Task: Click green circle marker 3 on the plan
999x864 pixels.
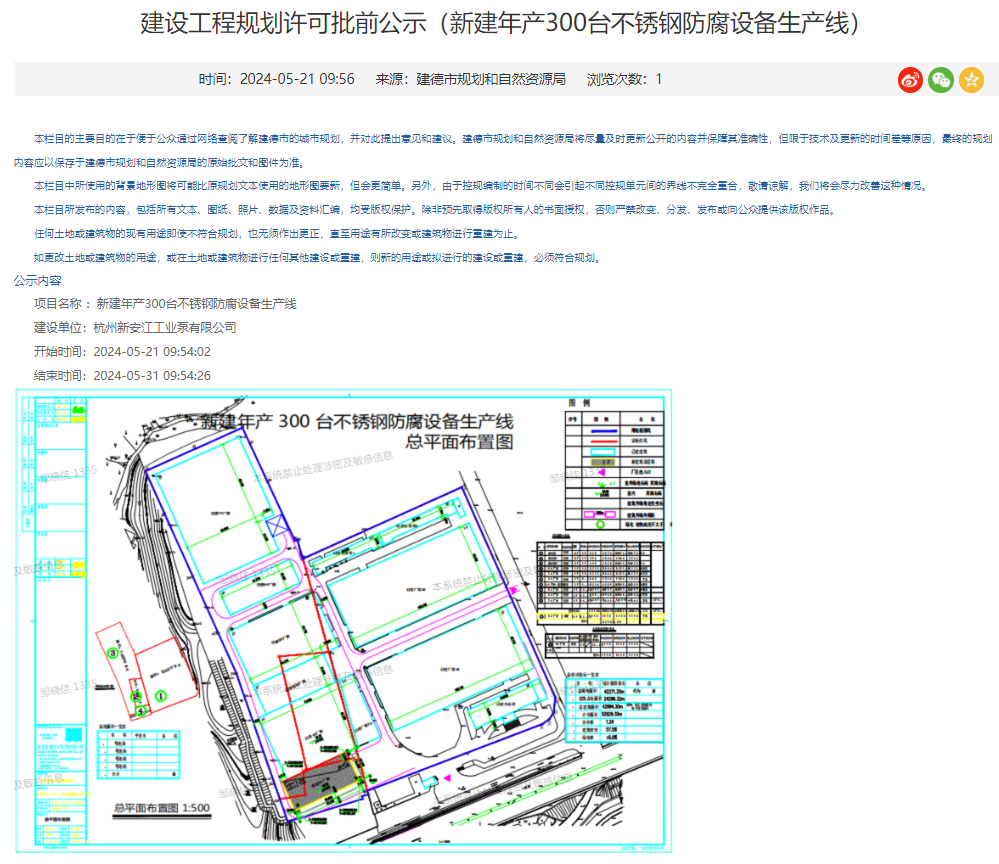Action: [x=114, y=652]
